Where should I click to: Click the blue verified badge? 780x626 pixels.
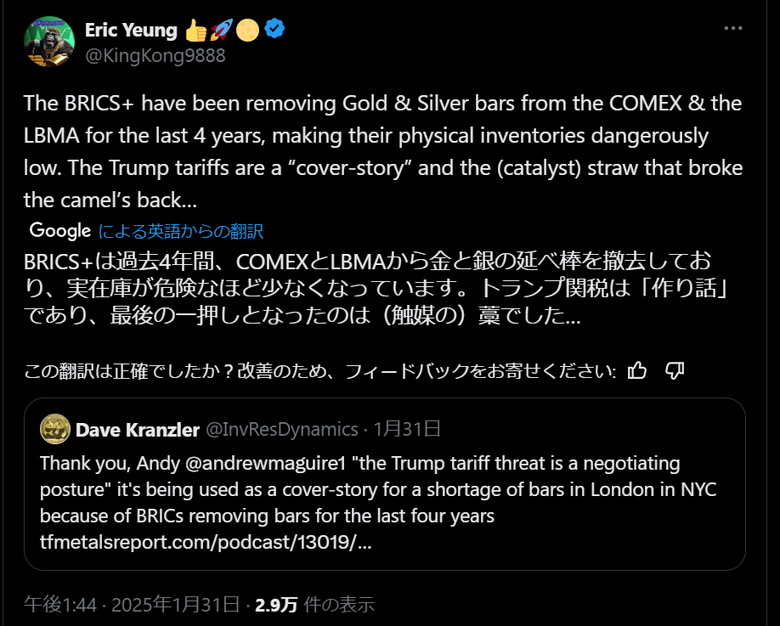pos(274,29)
